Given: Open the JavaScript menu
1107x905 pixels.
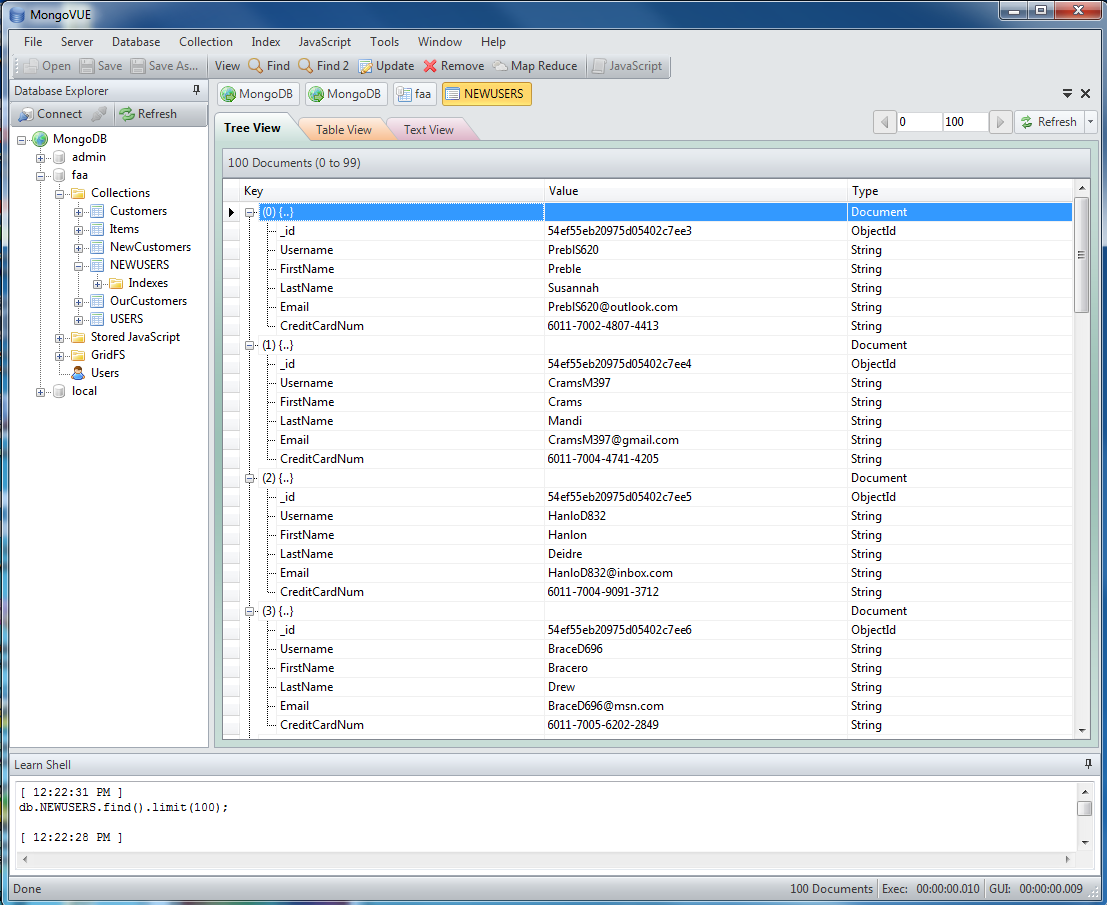Looking at the screenshot, I should (324, 42).
